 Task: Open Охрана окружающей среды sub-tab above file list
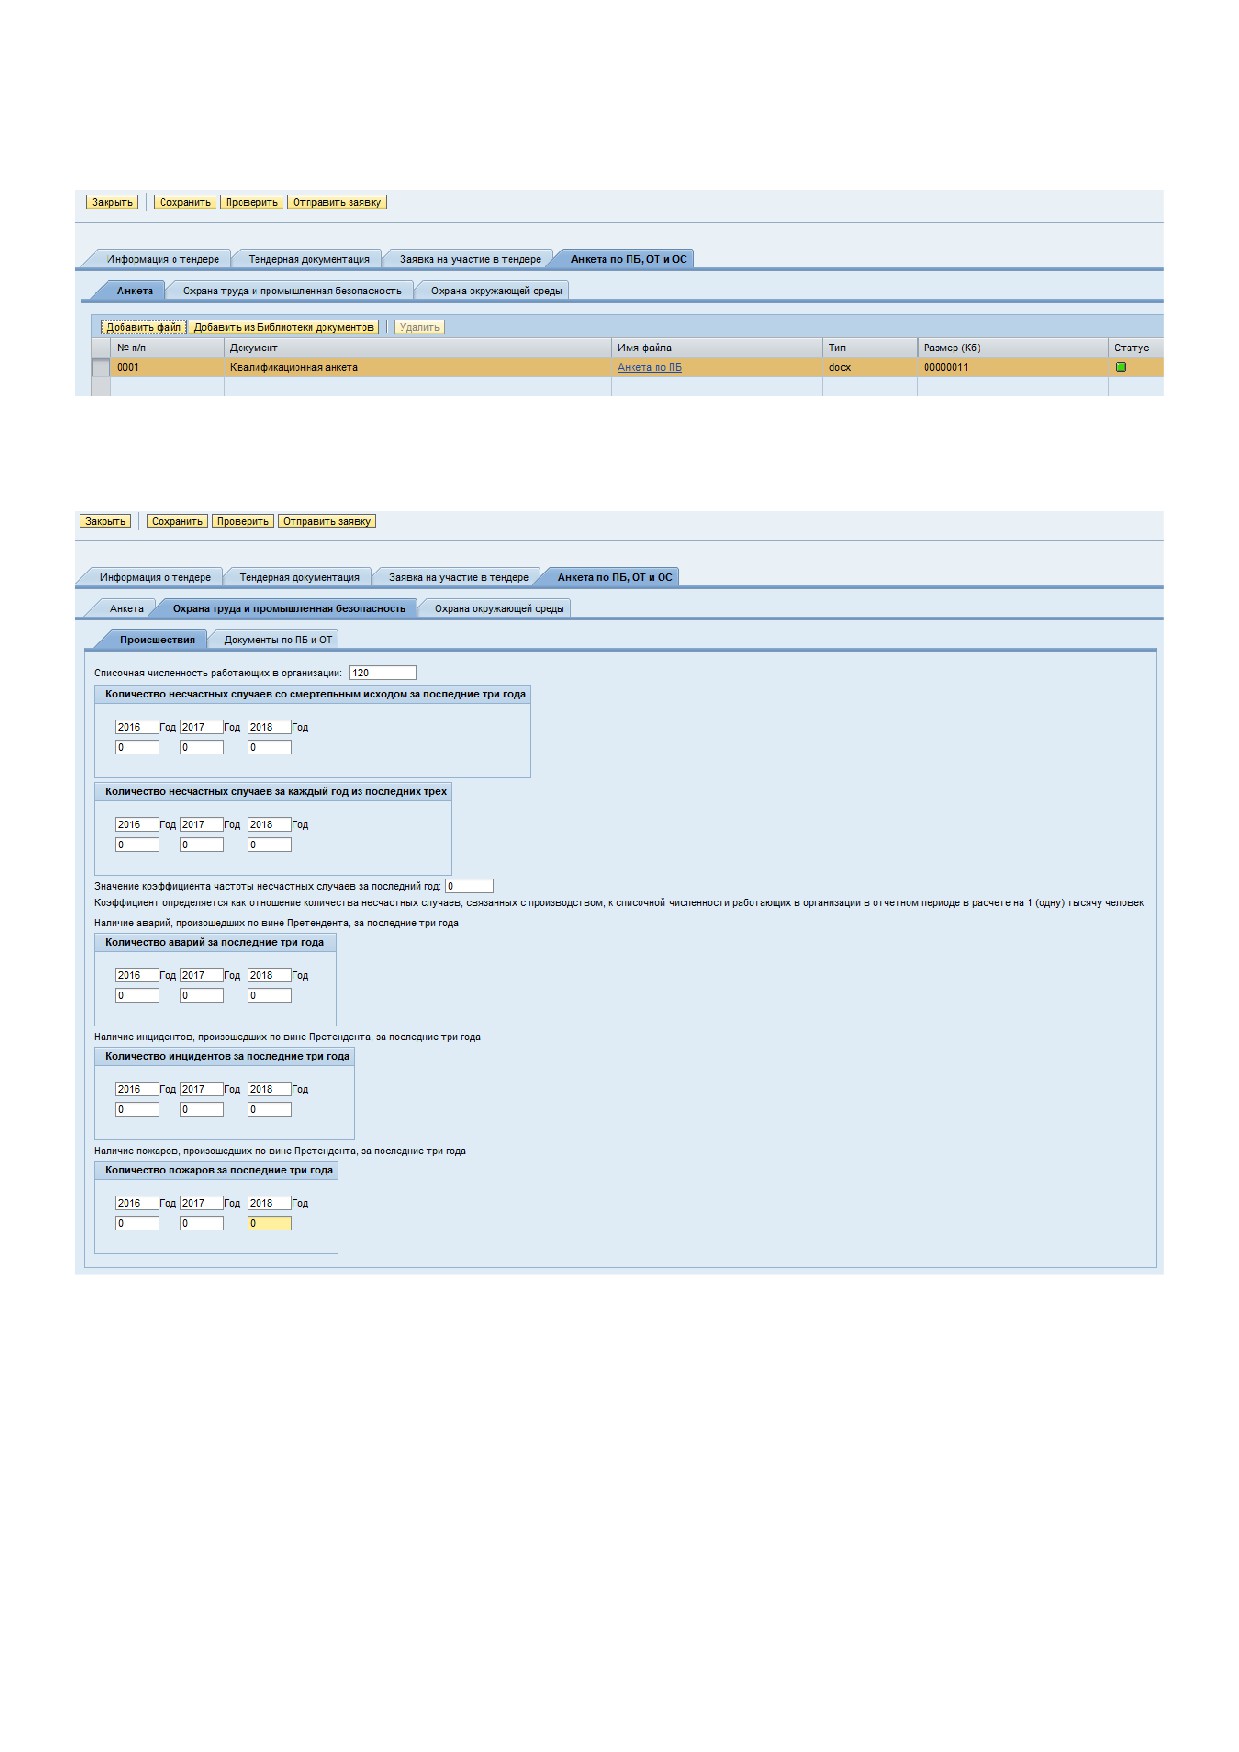pyautogui.click(x=496, y=291)
